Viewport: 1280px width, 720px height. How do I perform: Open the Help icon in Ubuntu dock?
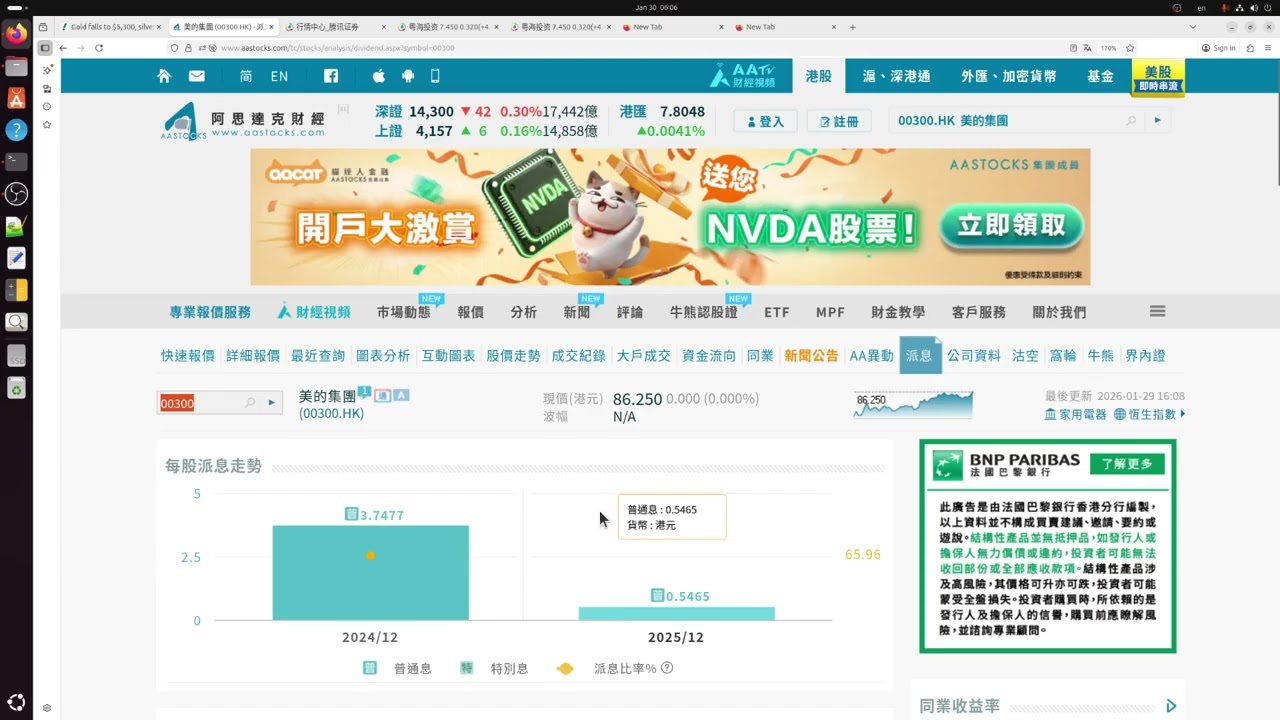pyautogui.click(x=16, y=130)
